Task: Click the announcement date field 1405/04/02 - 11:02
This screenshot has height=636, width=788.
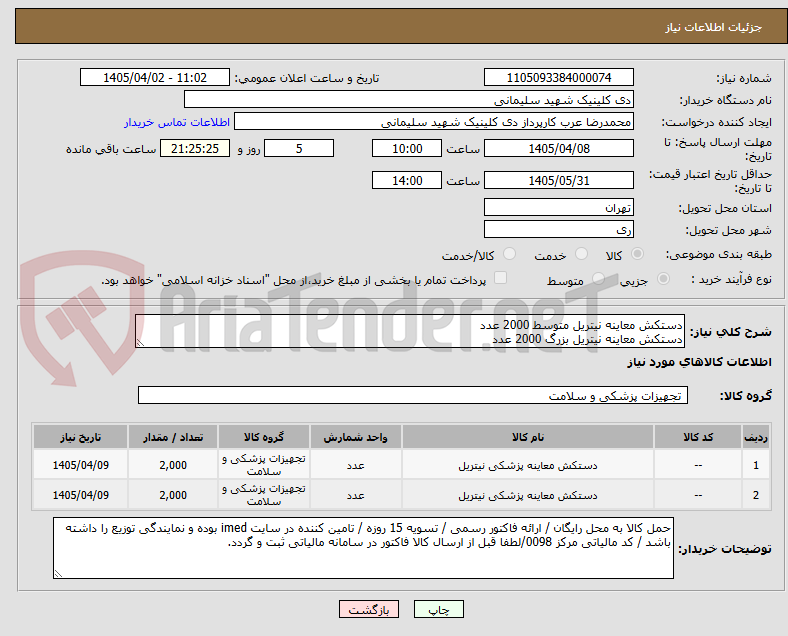Action: (x=155, y=77)
